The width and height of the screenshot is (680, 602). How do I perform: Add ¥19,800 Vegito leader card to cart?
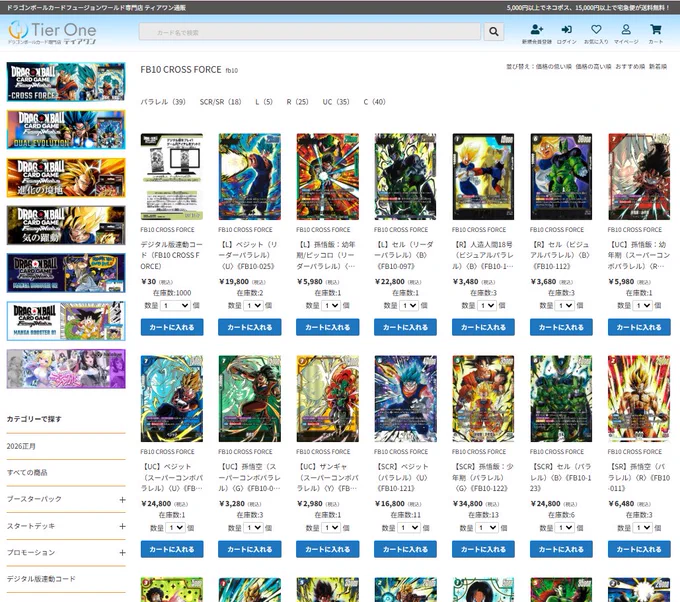click(250, 327)
